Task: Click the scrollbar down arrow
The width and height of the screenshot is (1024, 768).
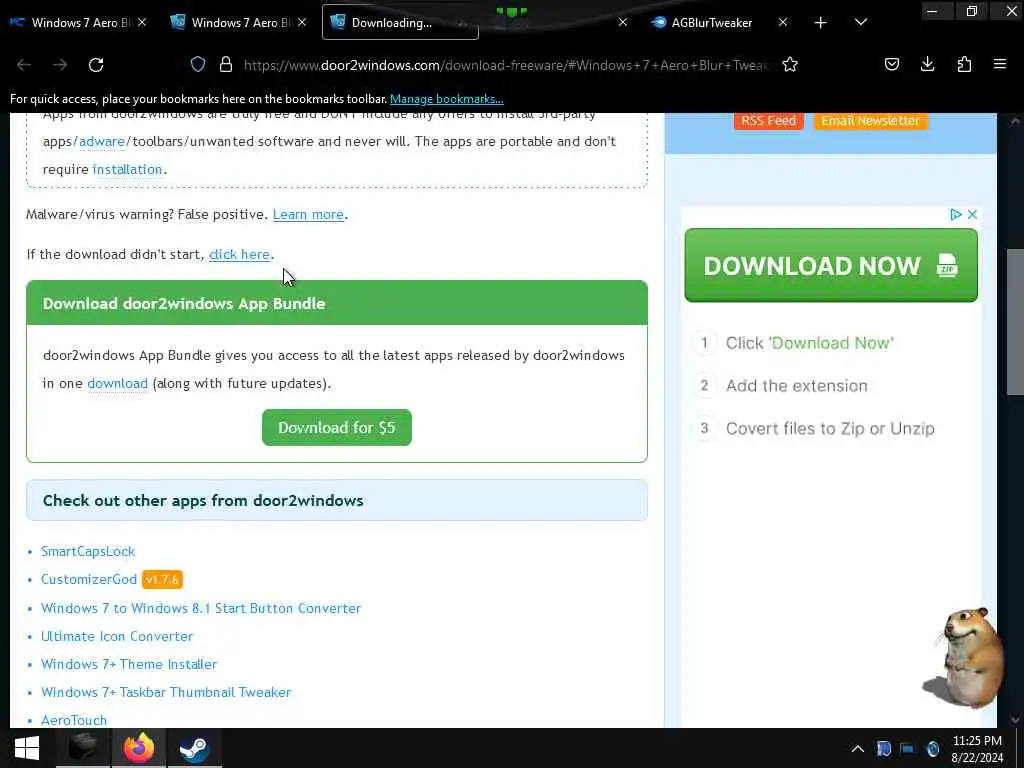Action: (1015, 720)
